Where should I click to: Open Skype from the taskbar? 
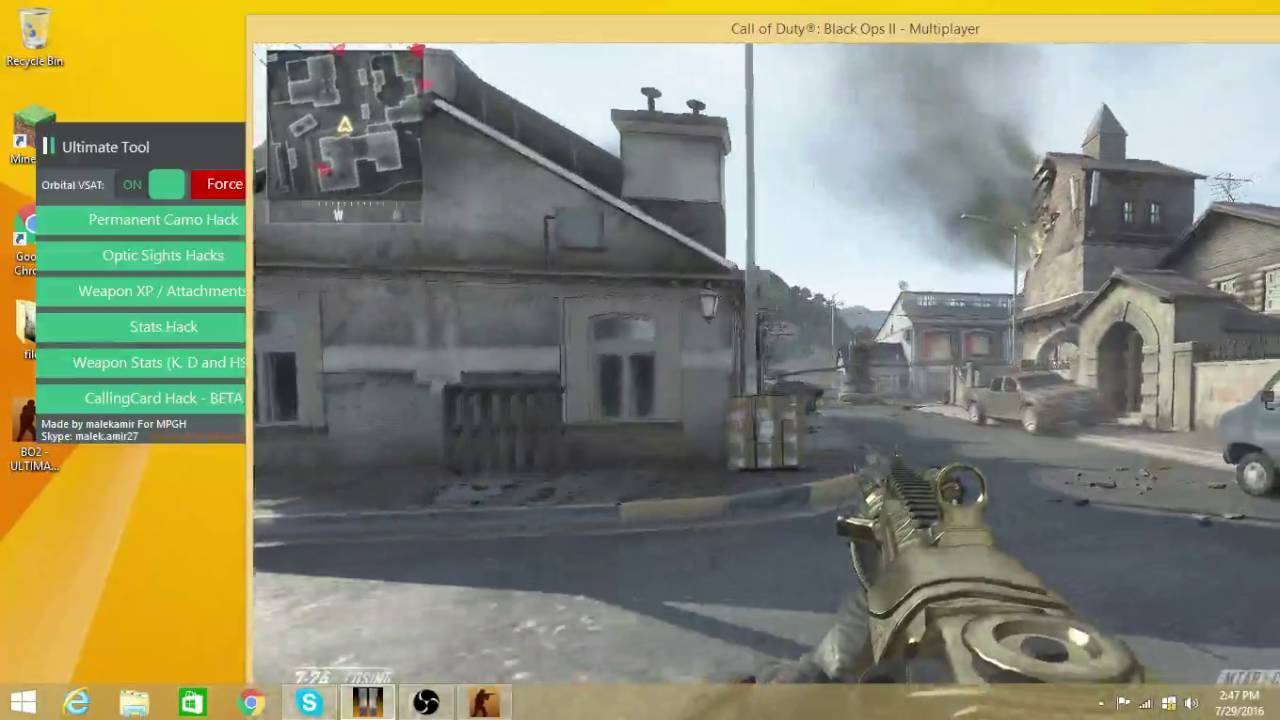(309, 703)
